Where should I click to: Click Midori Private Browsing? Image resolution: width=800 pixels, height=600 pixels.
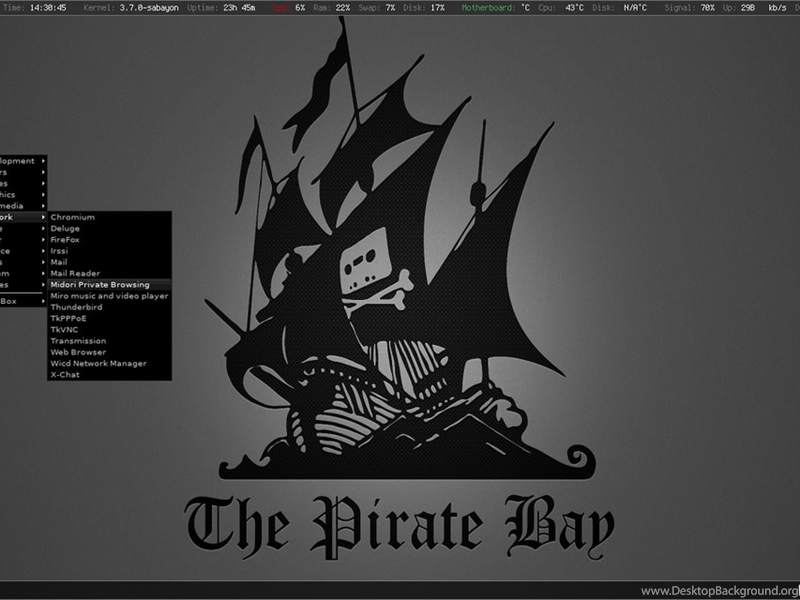coord(109,285)
